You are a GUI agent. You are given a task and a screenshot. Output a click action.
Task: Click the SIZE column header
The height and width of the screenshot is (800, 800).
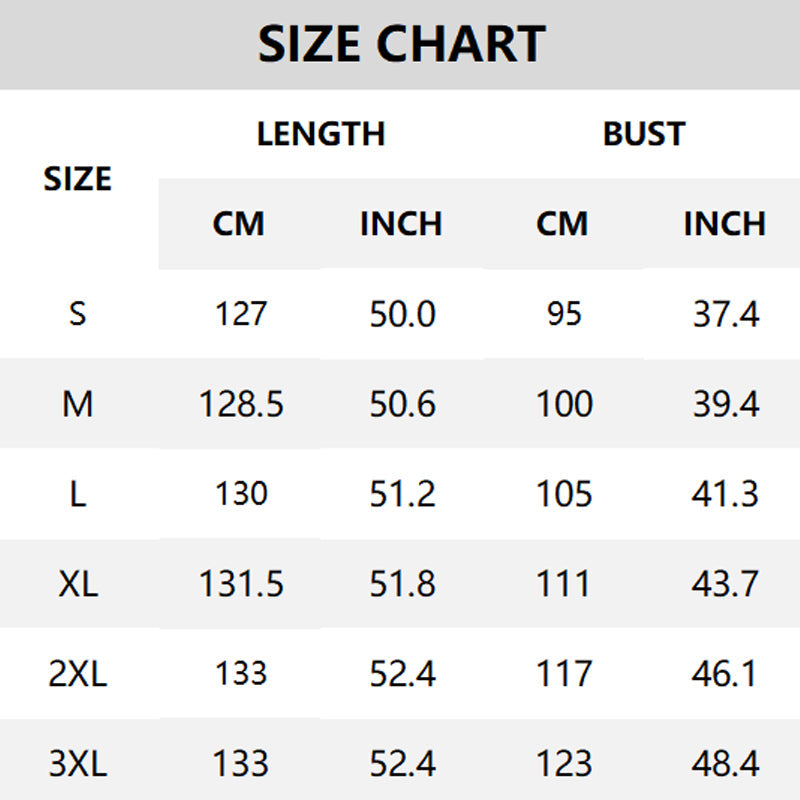(78, 179)
